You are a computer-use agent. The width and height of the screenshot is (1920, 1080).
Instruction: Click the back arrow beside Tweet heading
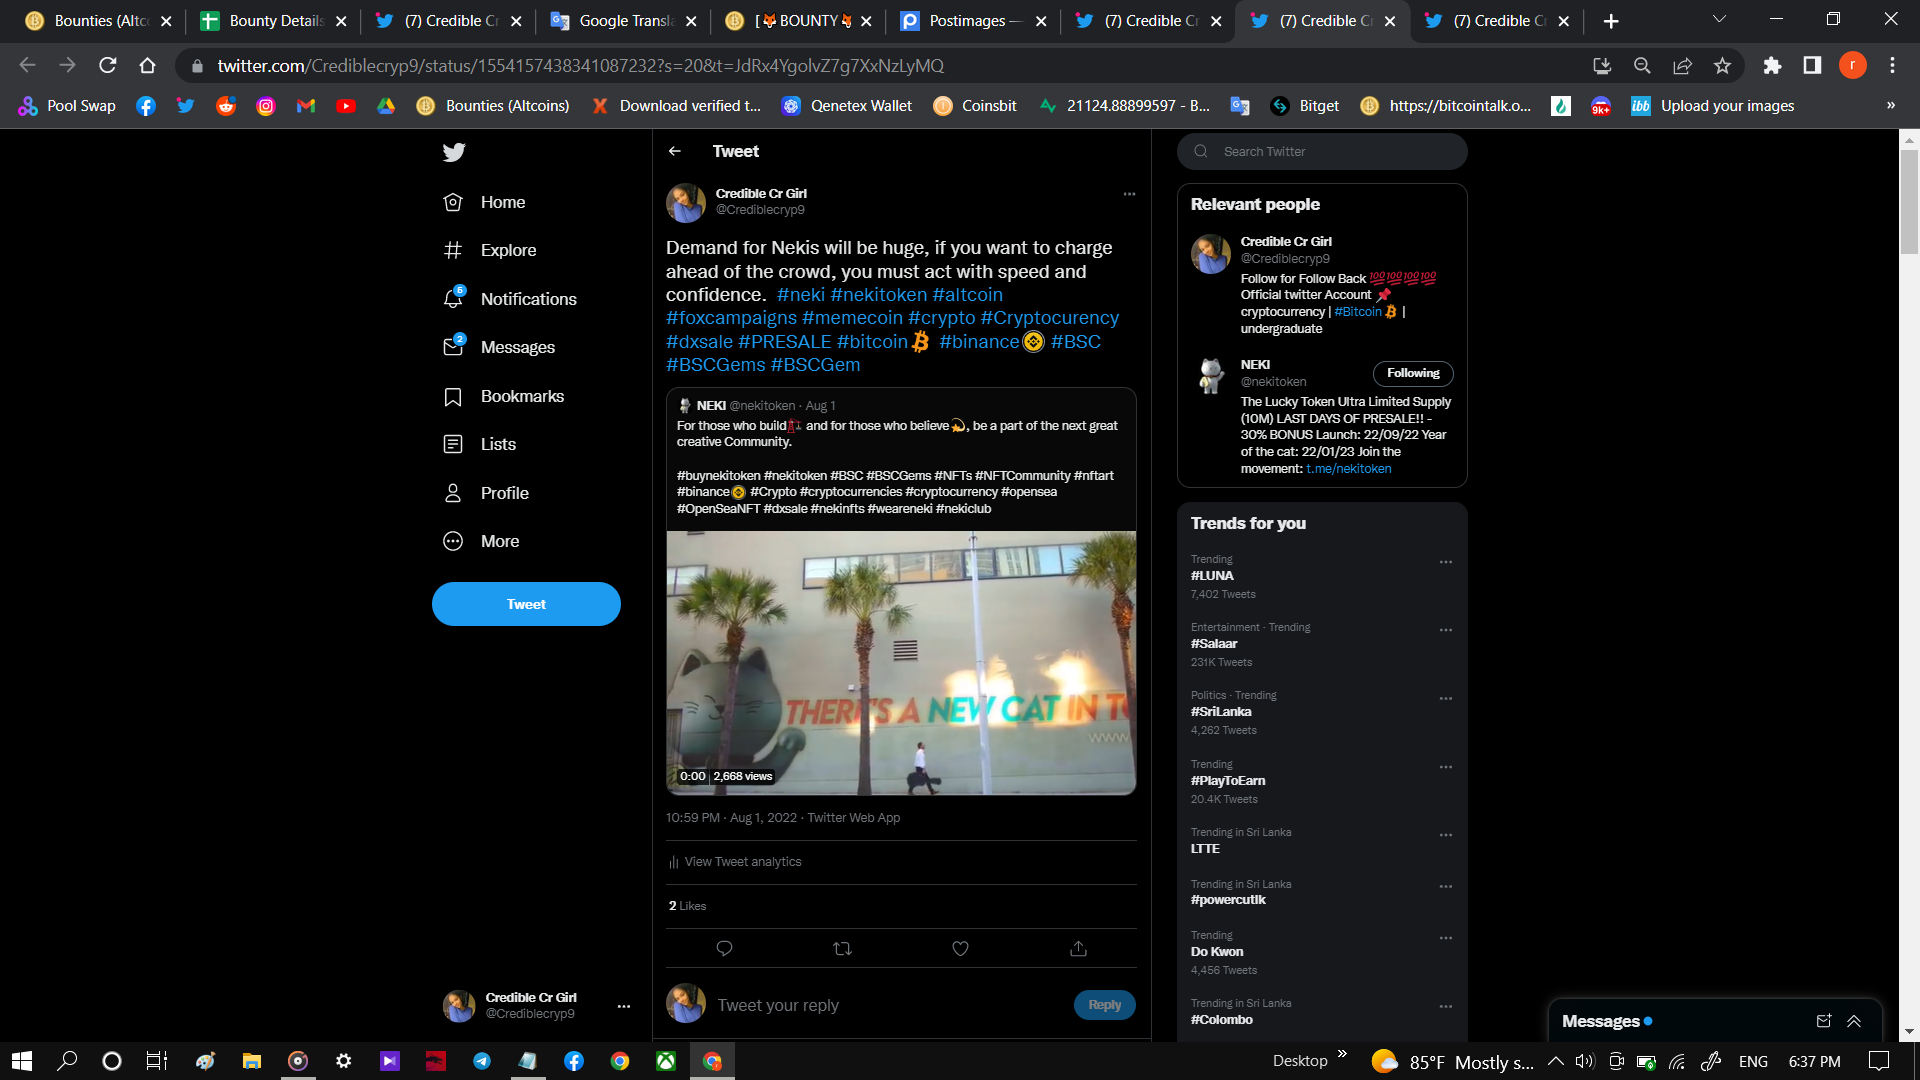click(675, 151)
